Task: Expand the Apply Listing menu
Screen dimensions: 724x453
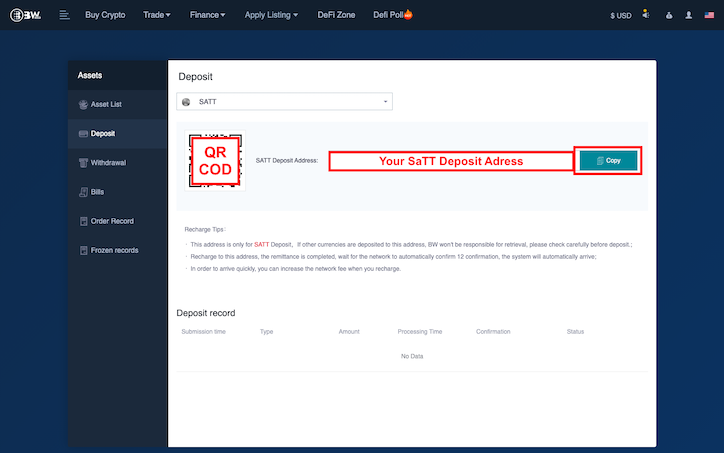Action: [271, 15]
